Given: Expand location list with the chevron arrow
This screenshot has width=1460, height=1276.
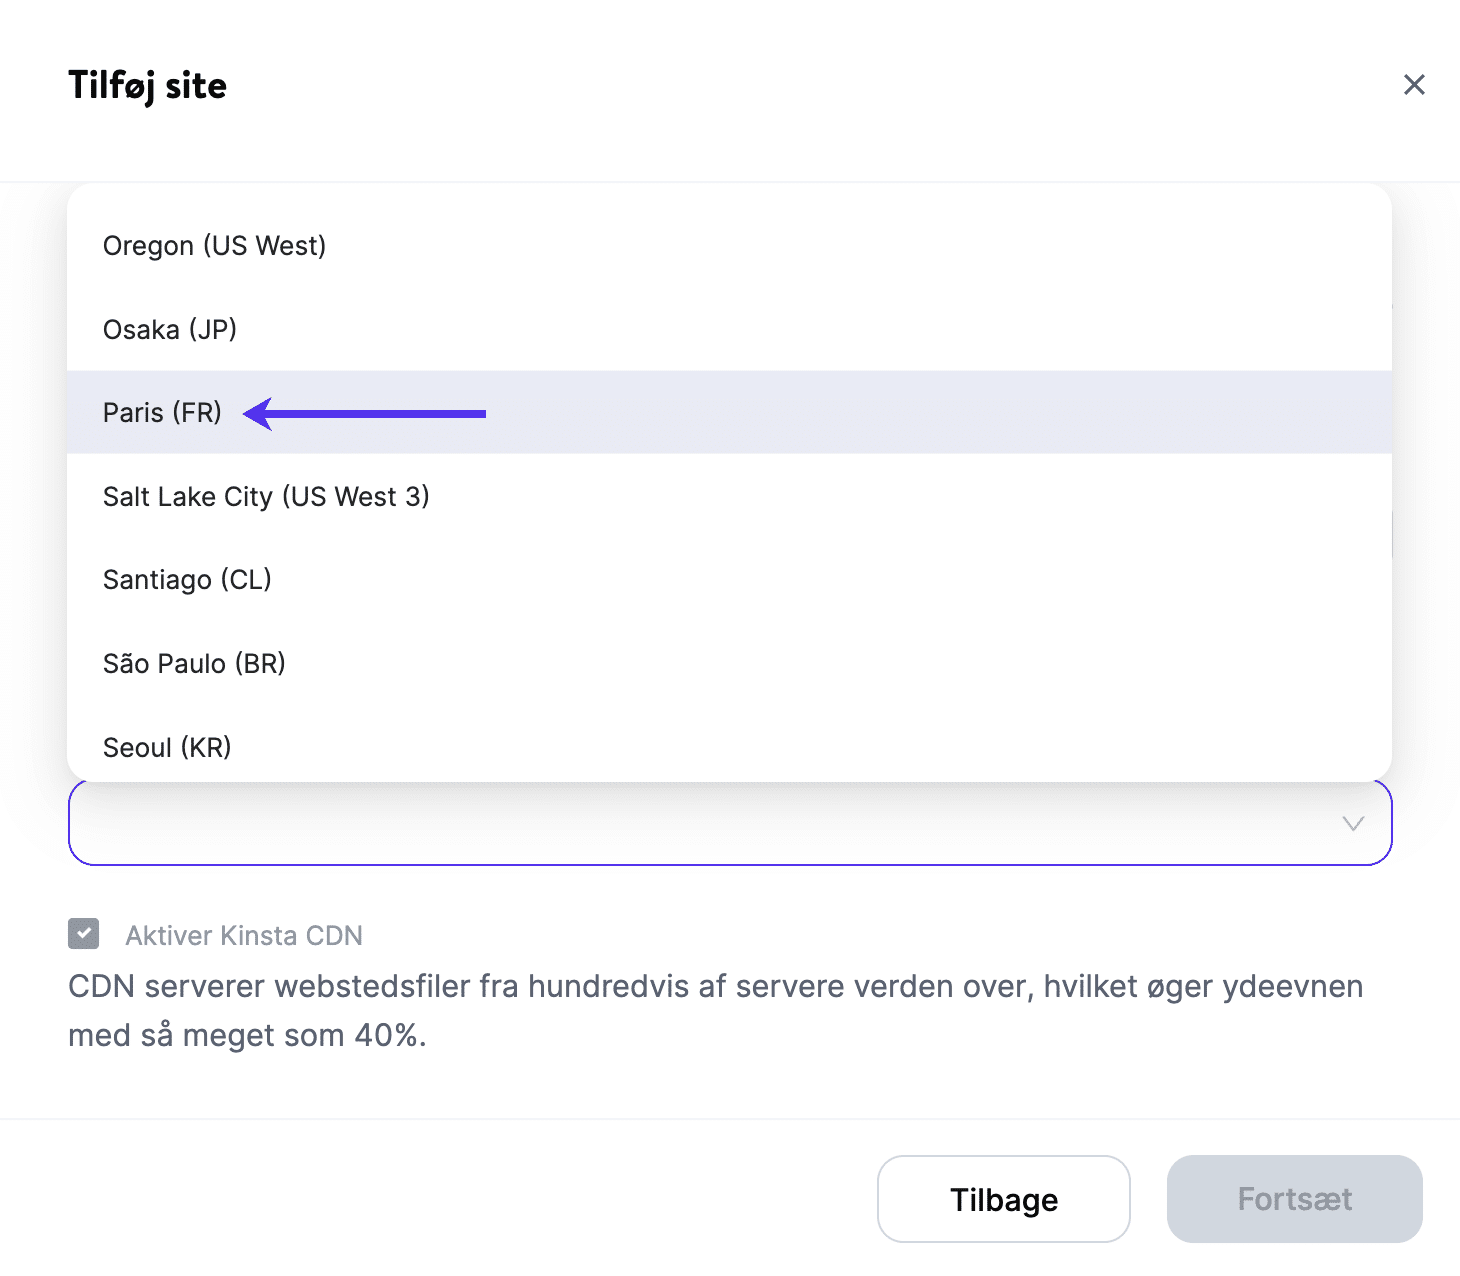Looking at the screenshot, I should pyautogui.click(x=1352, y=824).
